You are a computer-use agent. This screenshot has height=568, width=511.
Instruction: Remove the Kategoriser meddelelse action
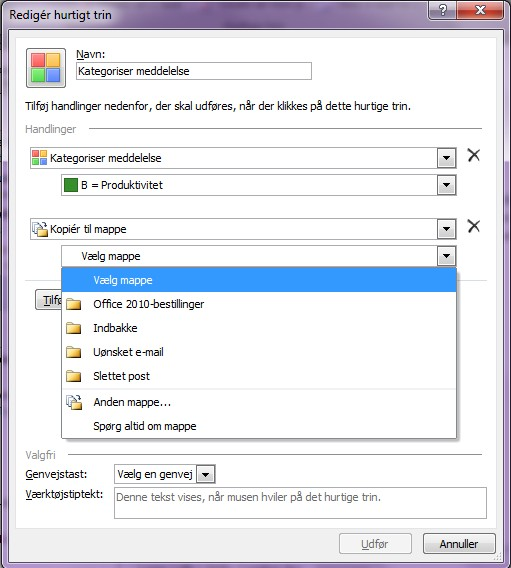coord(474,155)
